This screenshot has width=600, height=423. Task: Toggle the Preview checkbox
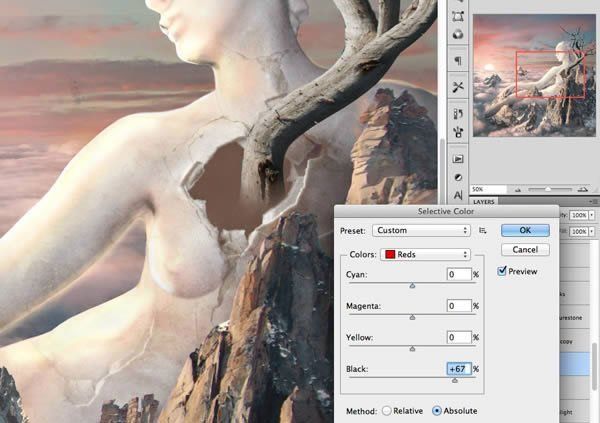pos(502,271)
